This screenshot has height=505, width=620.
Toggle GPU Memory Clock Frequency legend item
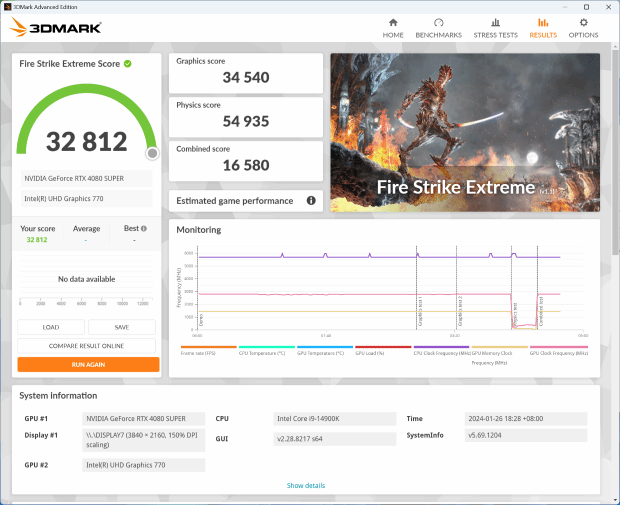point(499,355)
